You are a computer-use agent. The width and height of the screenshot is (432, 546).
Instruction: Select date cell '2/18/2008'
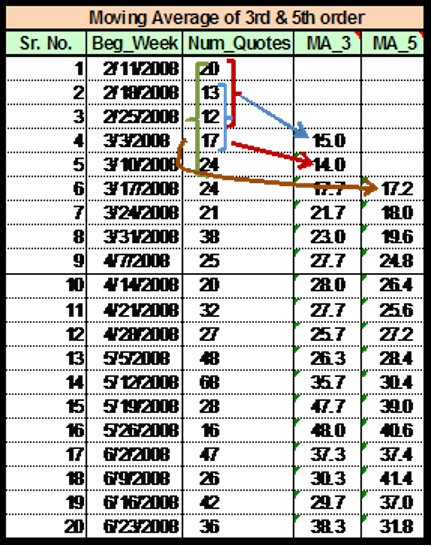(x=134, y=93)
